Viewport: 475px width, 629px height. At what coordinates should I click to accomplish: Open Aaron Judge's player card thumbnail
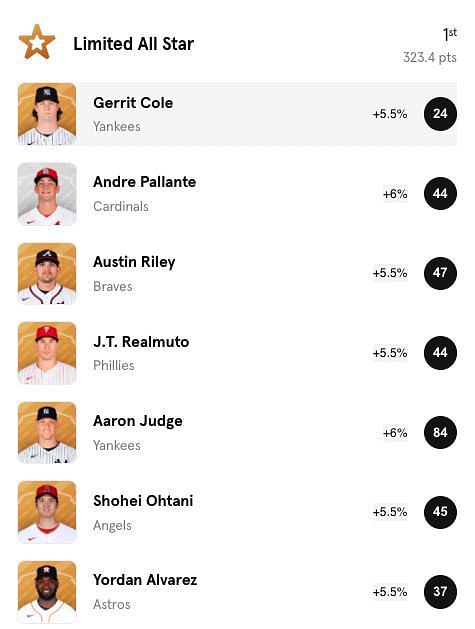click(47, 432)
